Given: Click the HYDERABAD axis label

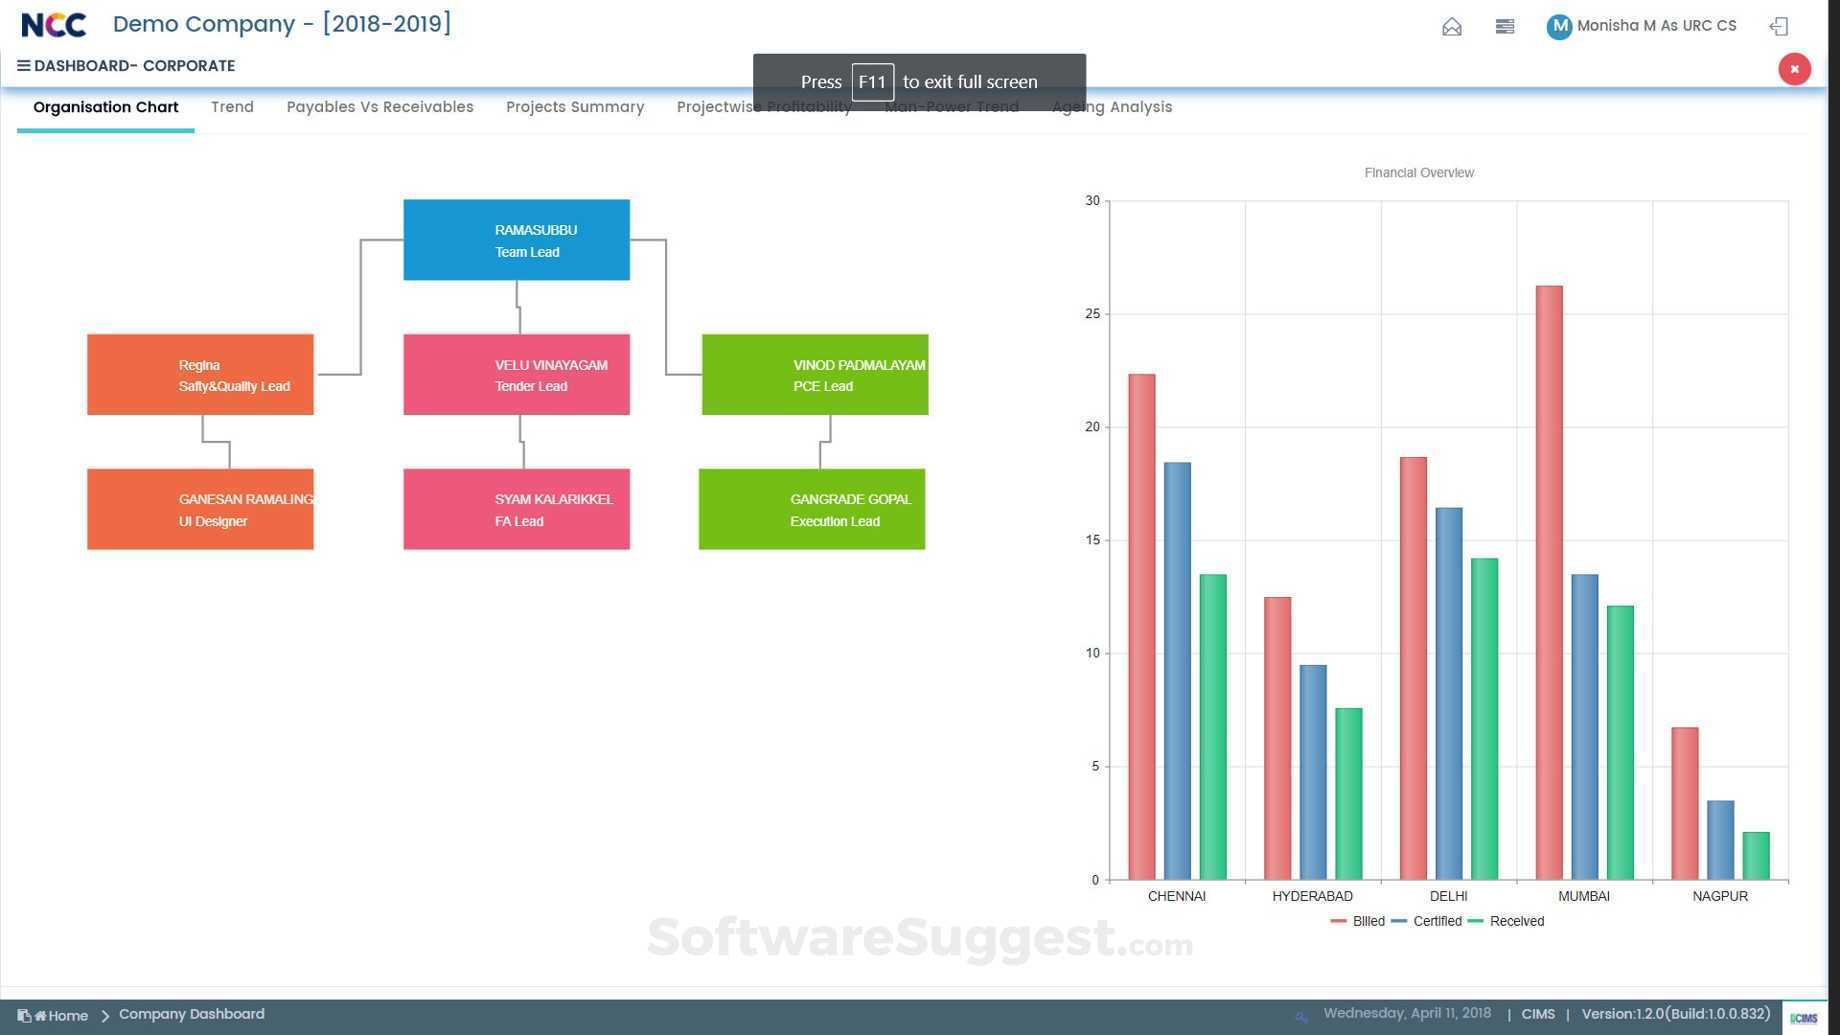Looking at the screenshot, I should (x=1312, y=896).
